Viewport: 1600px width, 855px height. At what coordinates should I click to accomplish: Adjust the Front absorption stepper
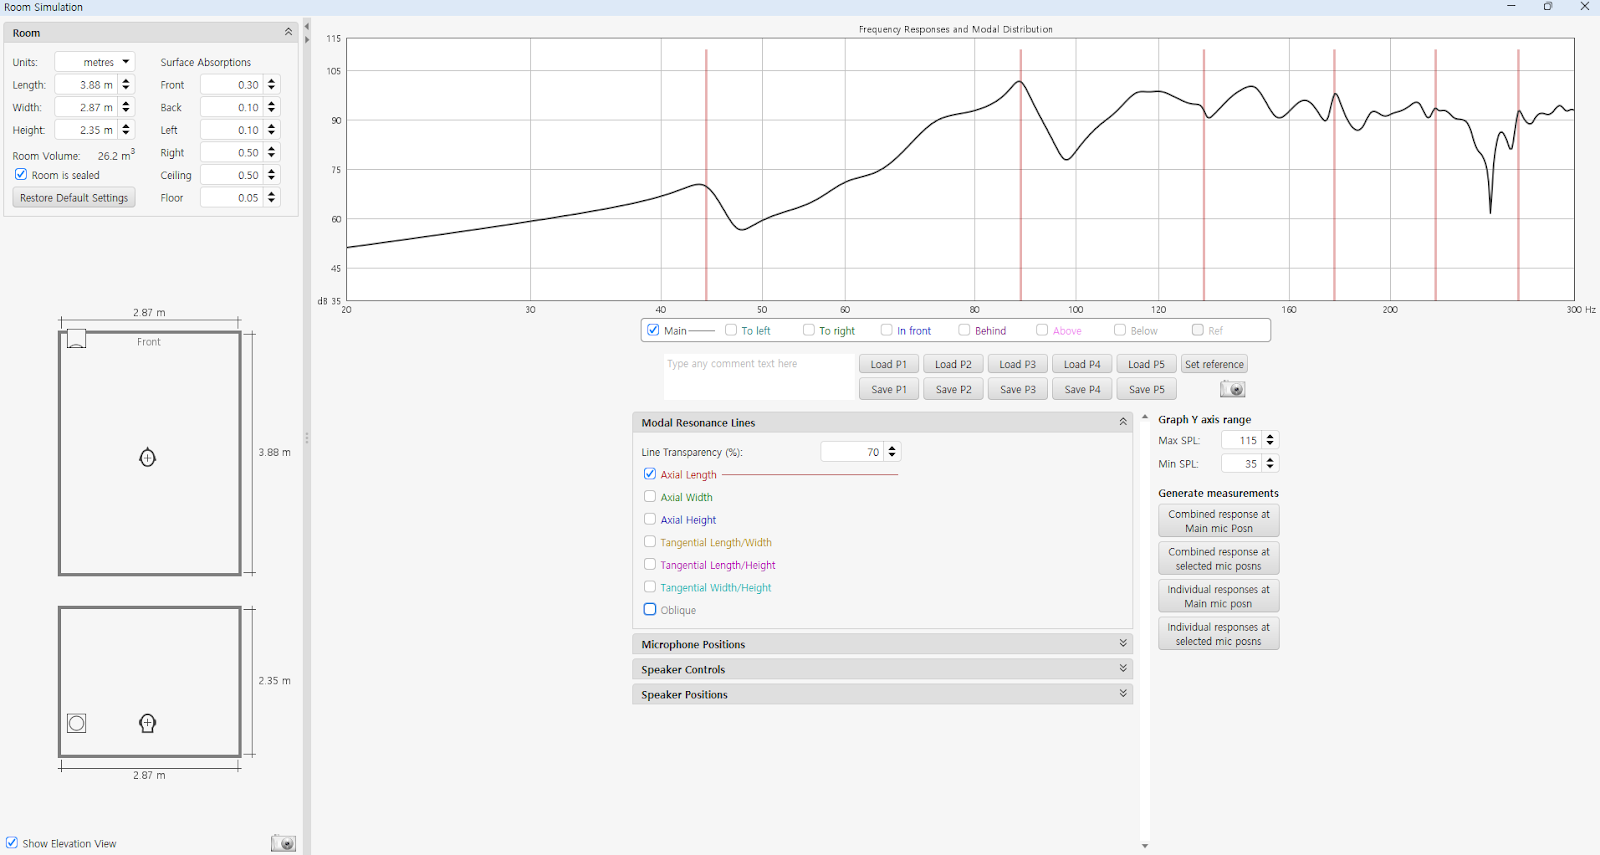[x=271, y=85]
